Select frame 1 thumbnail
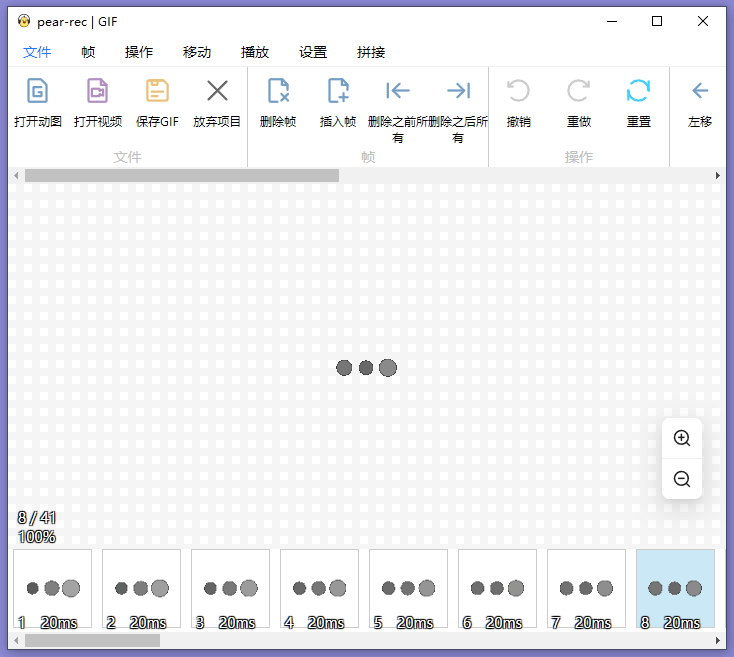The height and width of the screenshot is (657, 734). coord(52,589)
